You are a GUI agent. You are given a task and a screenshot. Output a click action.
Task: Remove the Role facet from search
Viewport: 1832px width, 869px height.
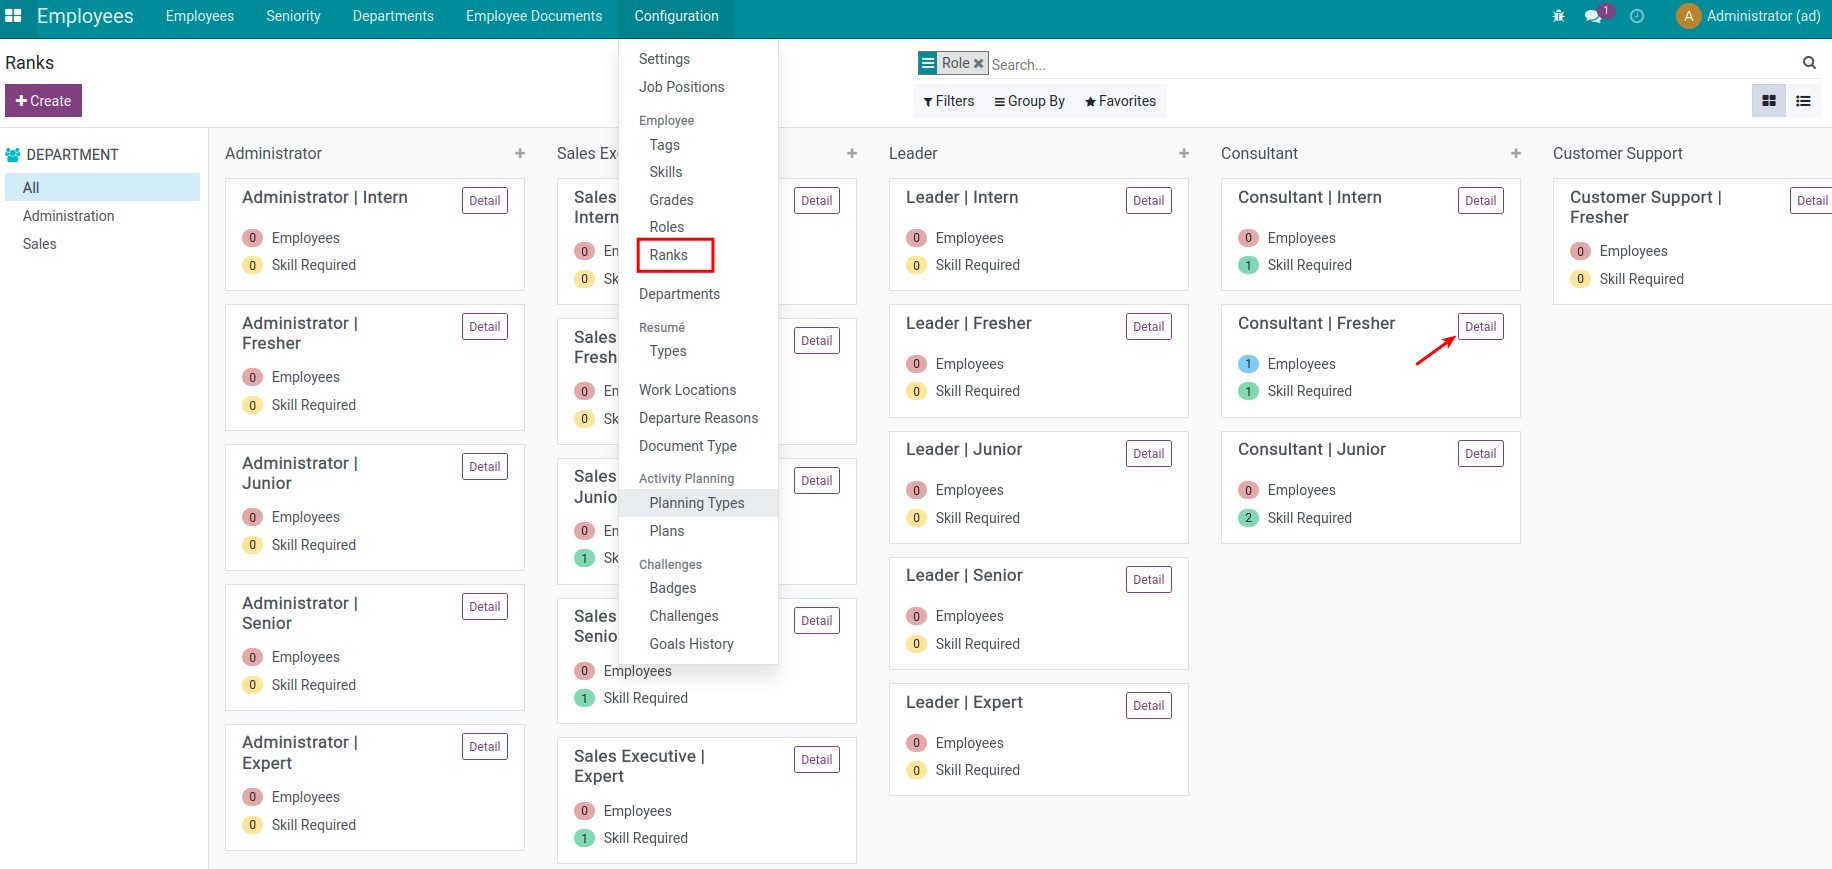click(979, 63)
